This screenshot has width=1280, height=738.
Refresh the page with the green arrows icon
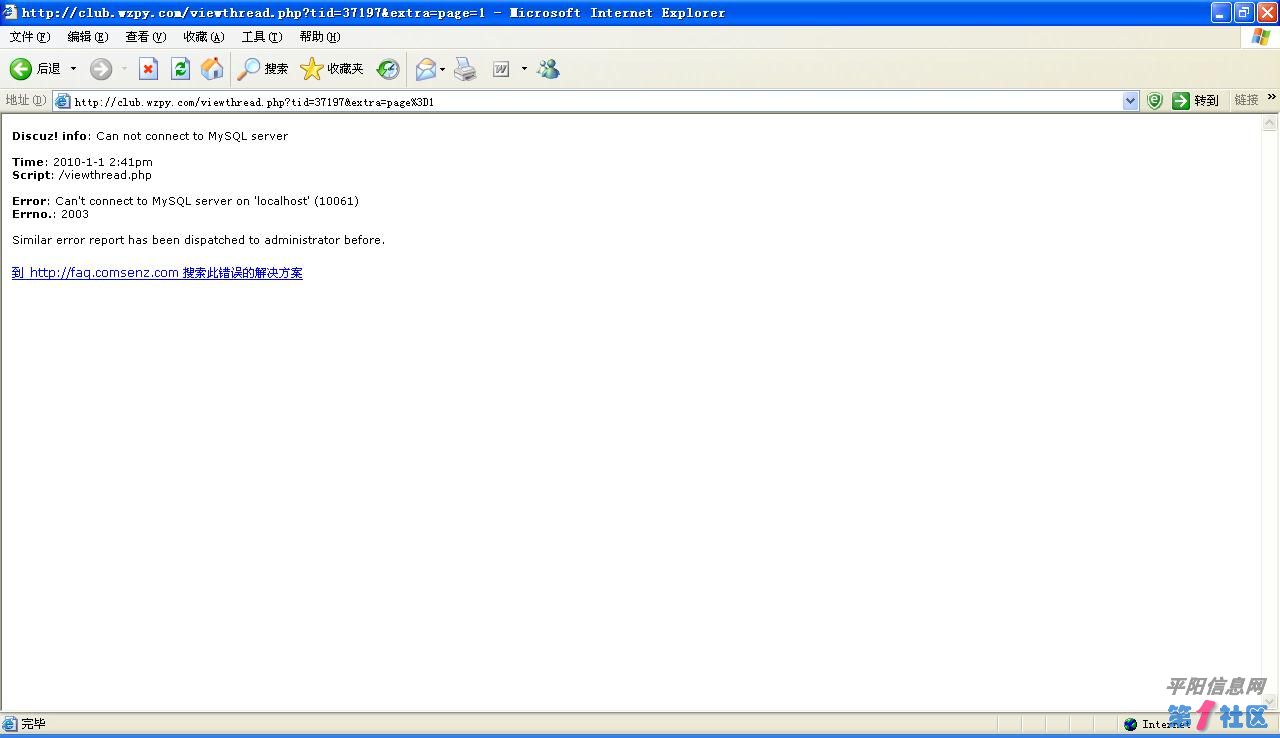click(180, 69)
